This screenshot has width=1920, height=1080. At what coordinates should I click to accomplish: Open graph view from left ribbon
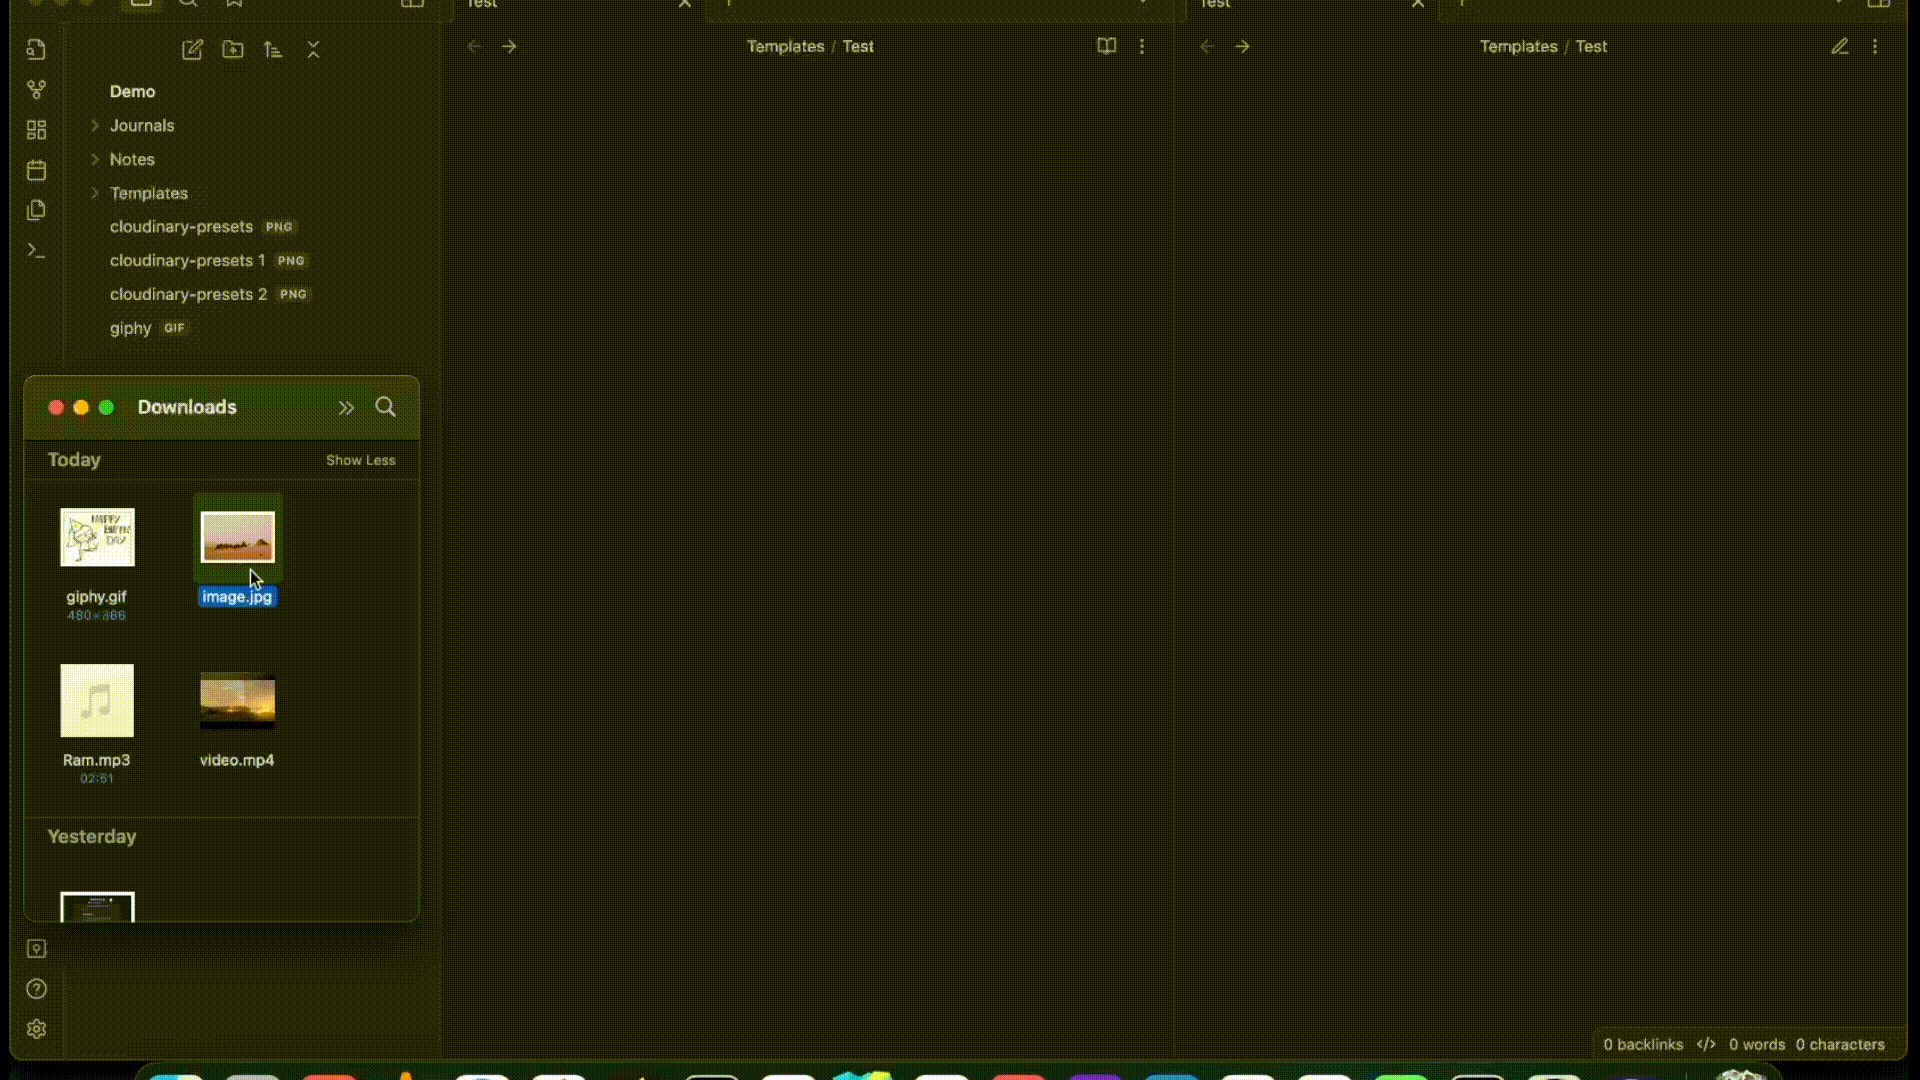(37, 90)
